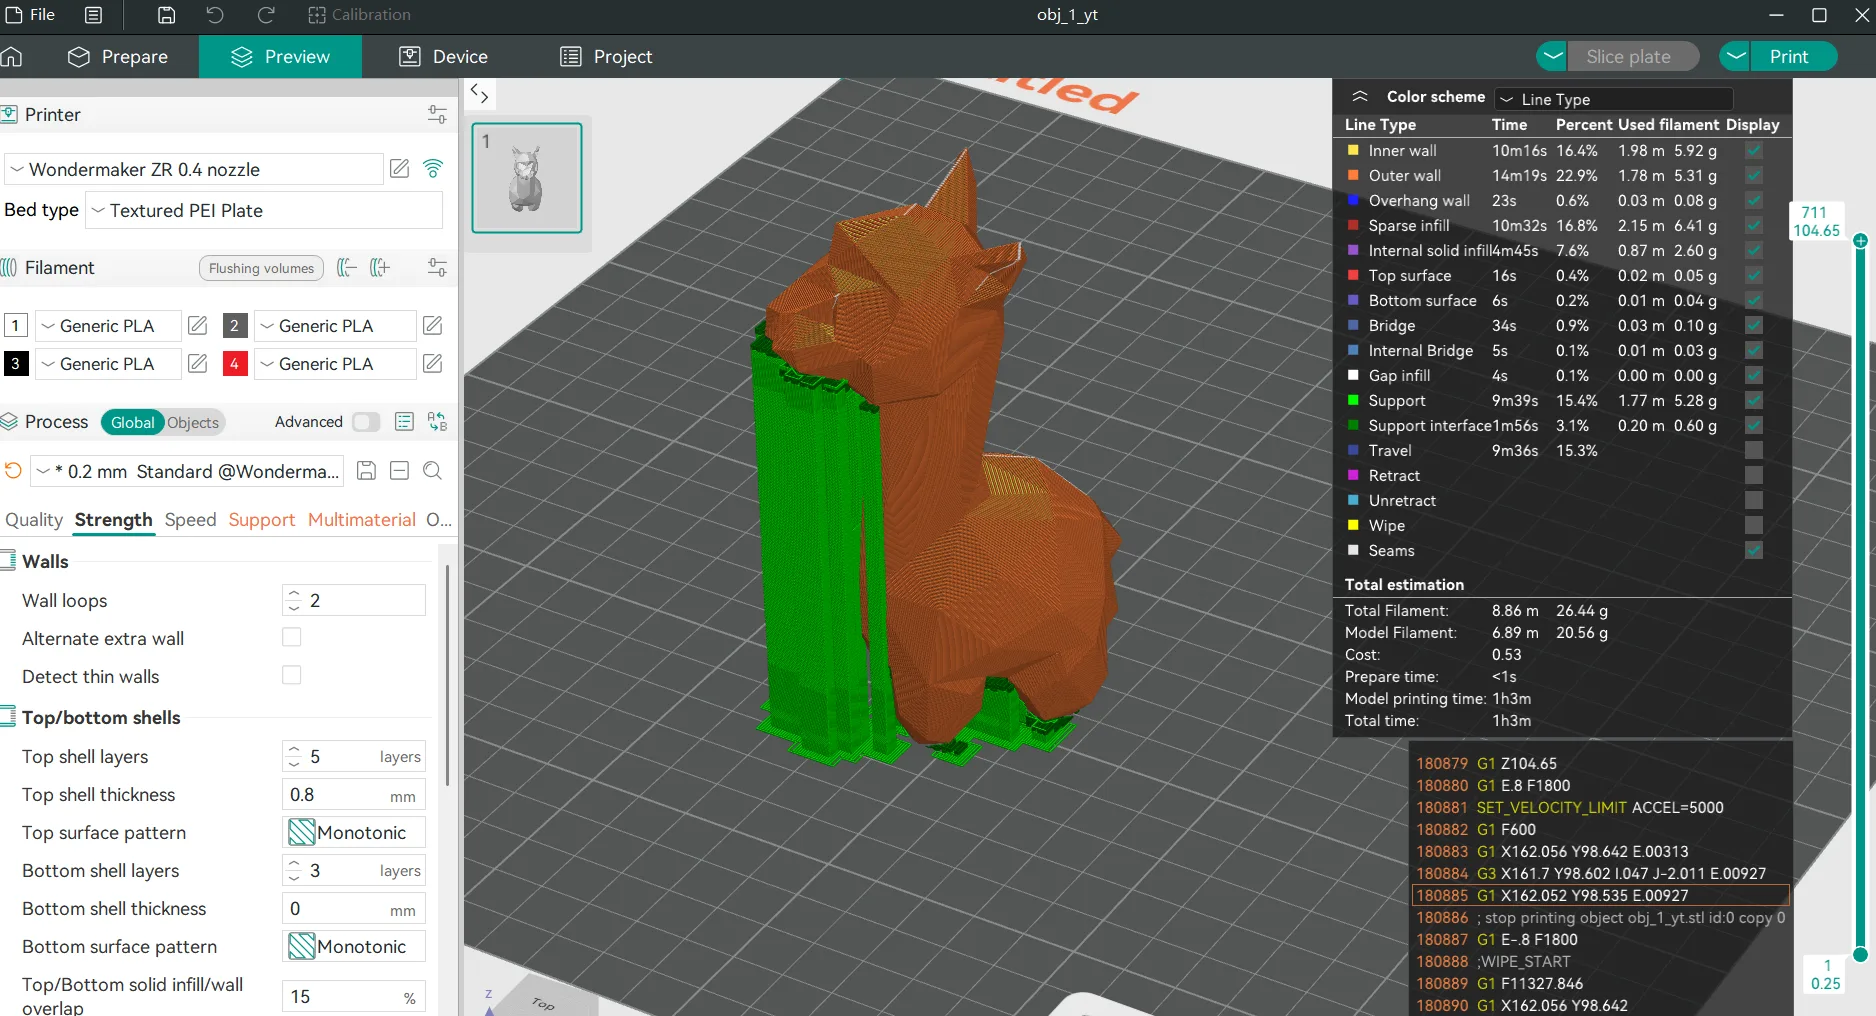Open the Slice plate dropdown arrow

(x=1552, y=57)
